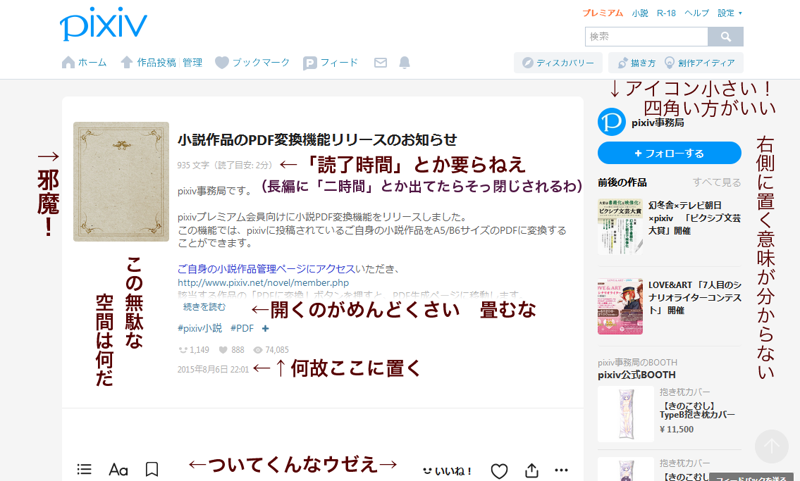Click the search magnifier button
Viewport: 800px width, 481px height.
point(726,37)
